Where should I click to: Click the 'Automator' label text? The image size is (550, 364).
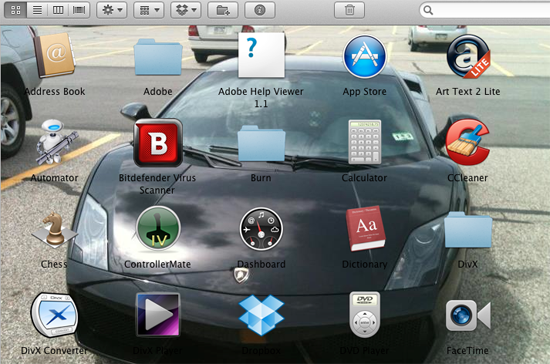54,178
